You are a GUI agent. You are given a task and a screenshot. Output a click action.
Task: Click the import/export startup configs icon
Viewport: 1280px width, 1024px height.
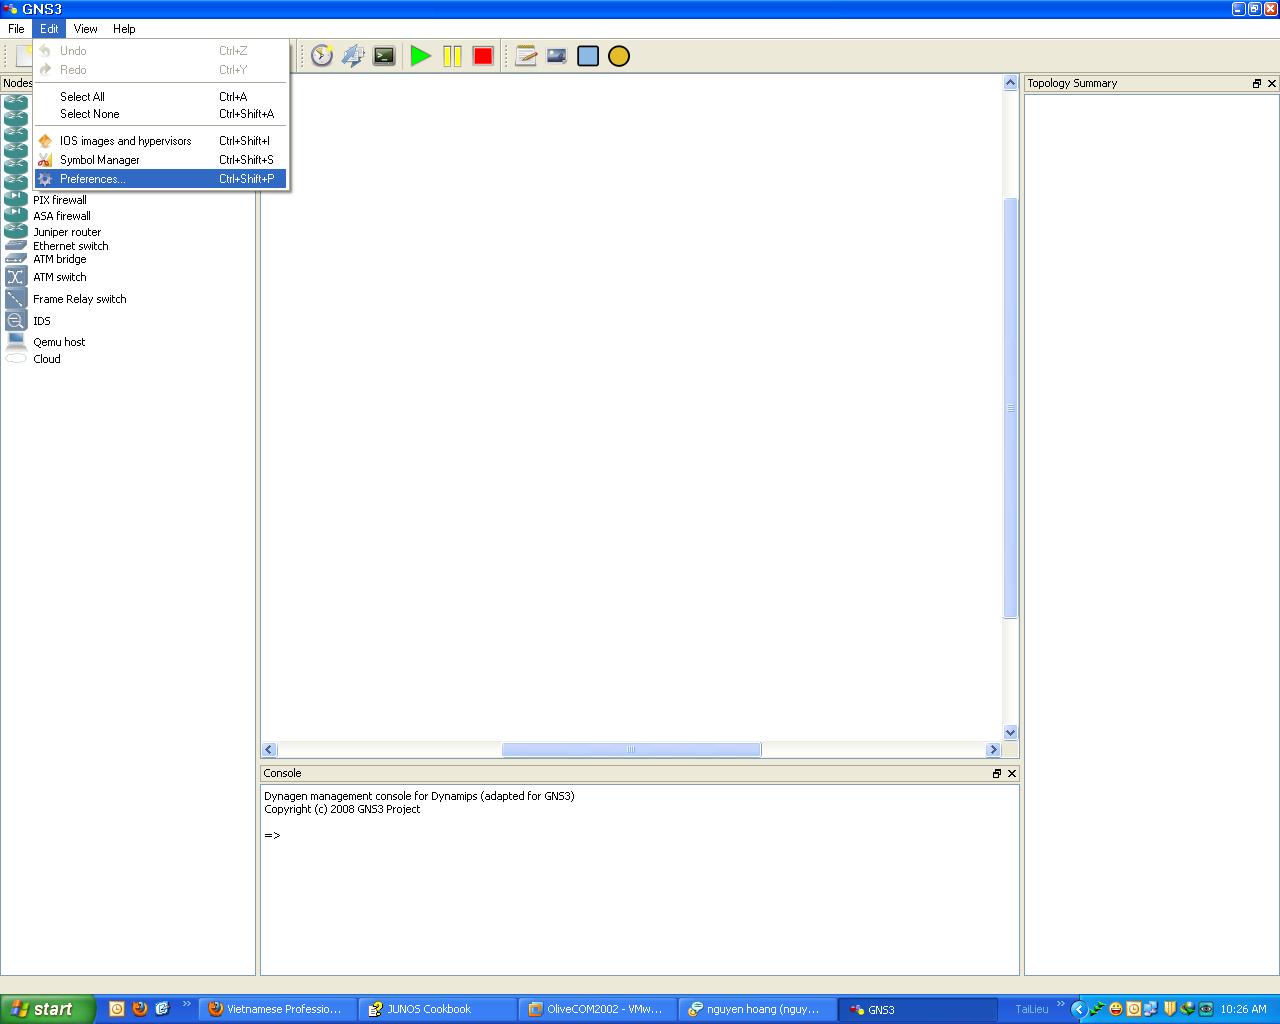click(353, 56)
